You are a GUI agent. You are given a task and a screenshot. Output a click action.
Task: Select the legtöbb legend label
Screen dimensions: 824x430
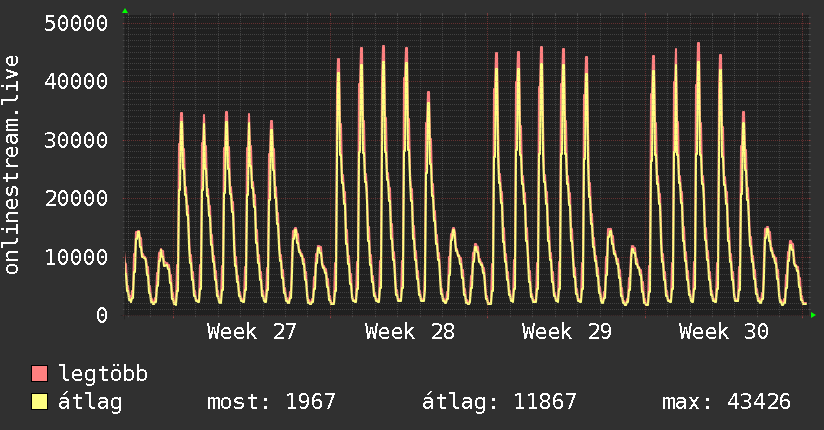[x=103, y=373]
